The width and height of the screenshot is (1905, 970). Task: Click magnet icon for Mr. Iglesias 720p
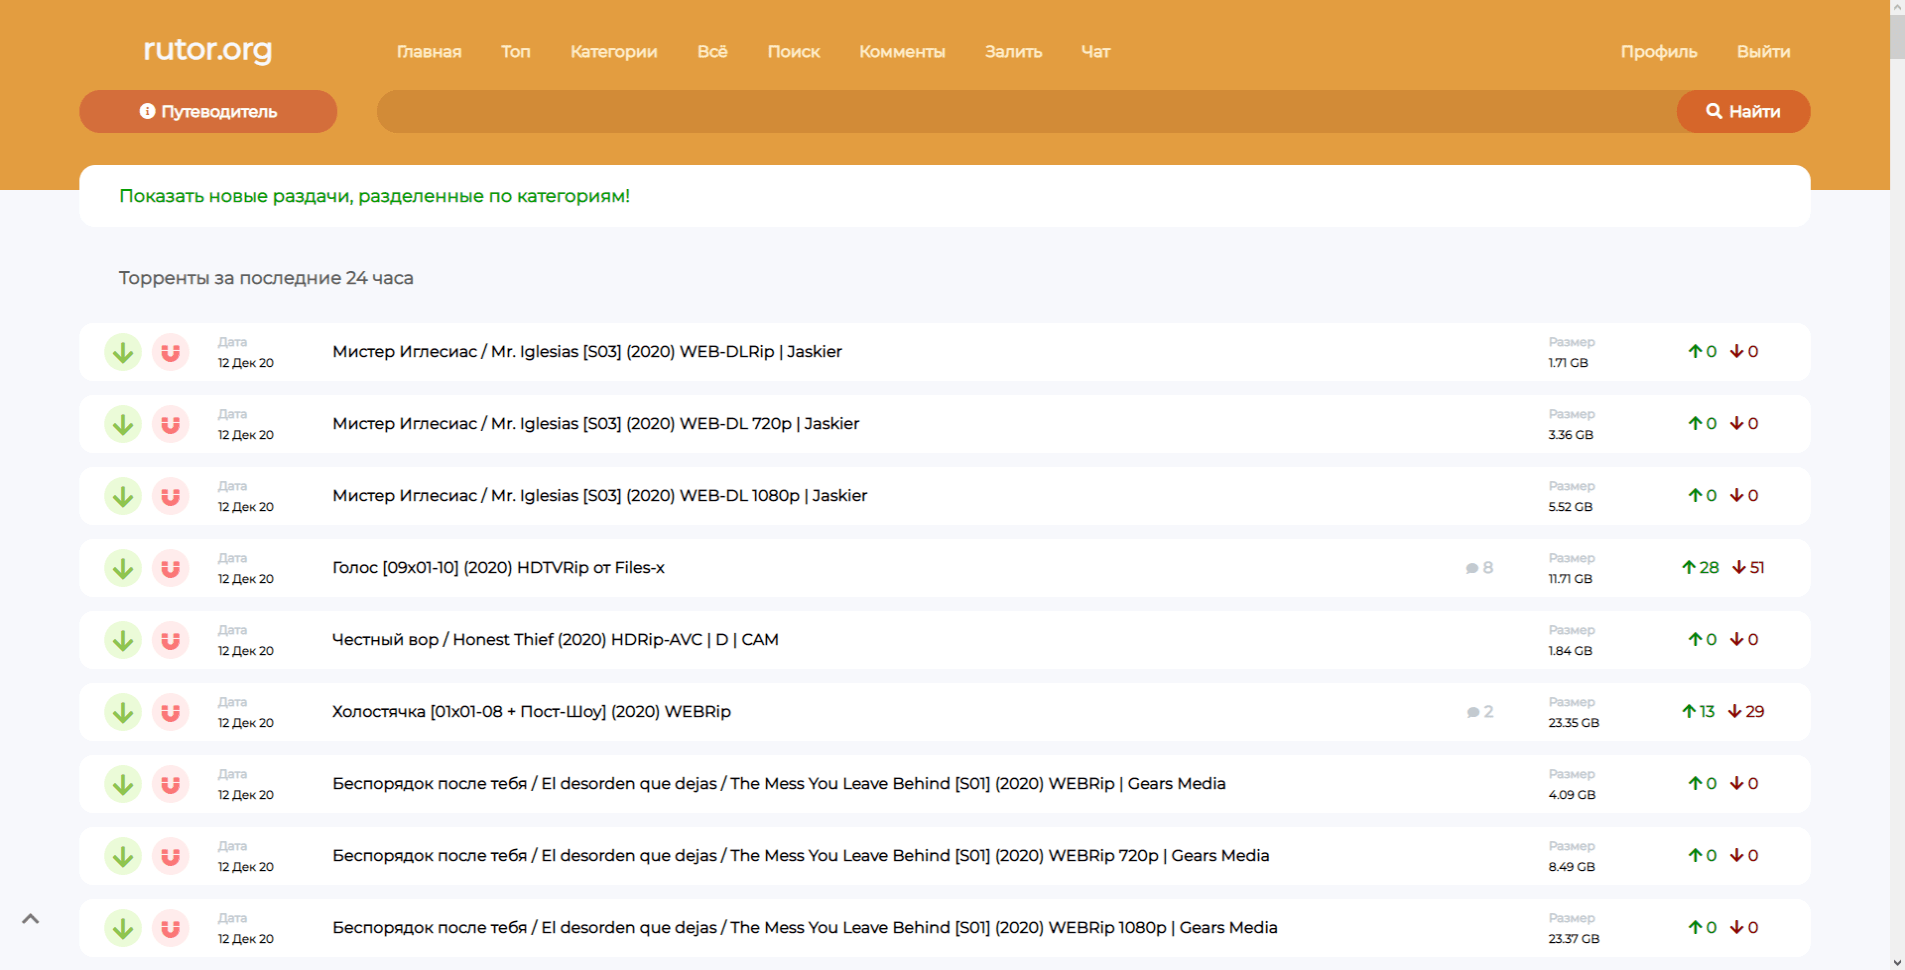[171, 424]
